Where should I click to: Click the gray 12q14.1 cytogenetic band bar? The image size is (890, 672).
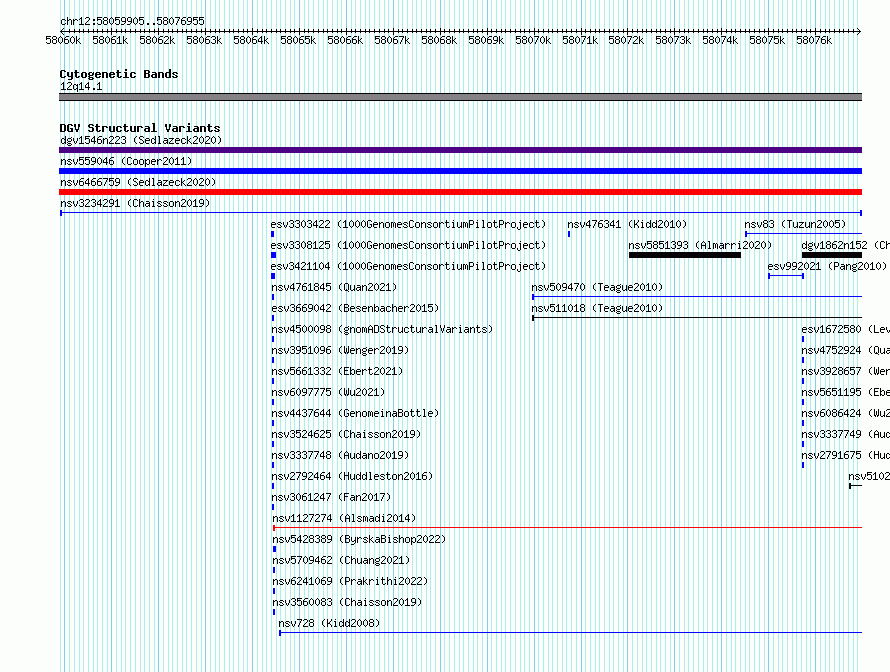(460, 97)
